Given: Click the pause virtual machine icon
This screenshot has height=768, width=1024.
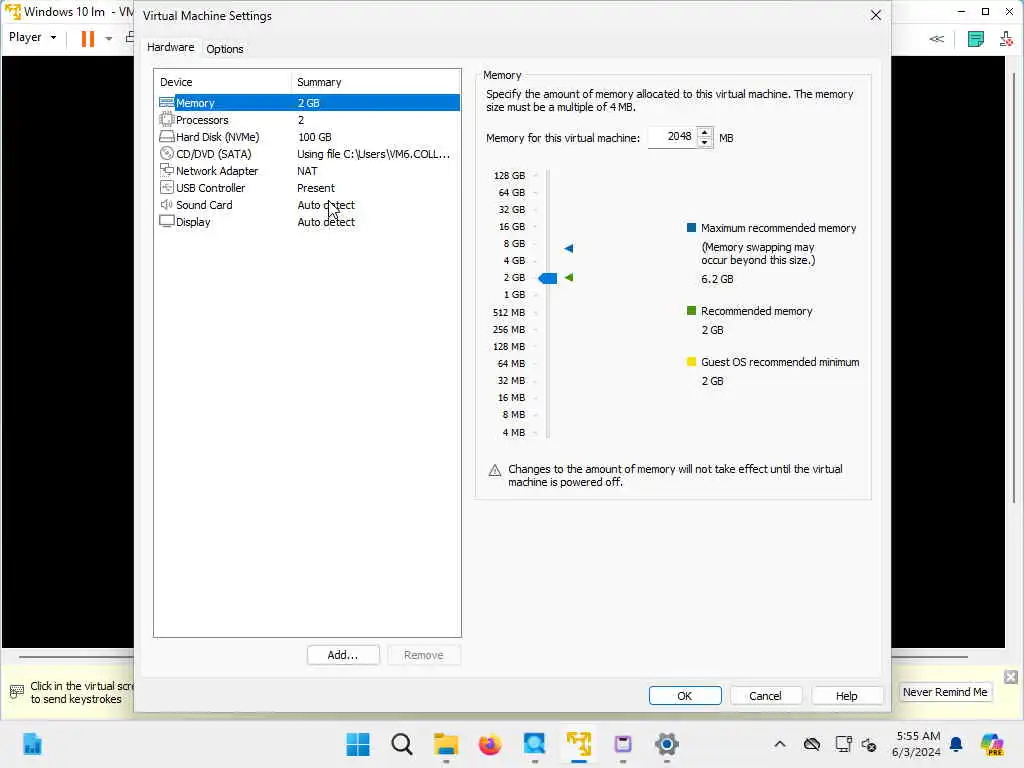Looking at the screenshot, I should click(88, 39).
